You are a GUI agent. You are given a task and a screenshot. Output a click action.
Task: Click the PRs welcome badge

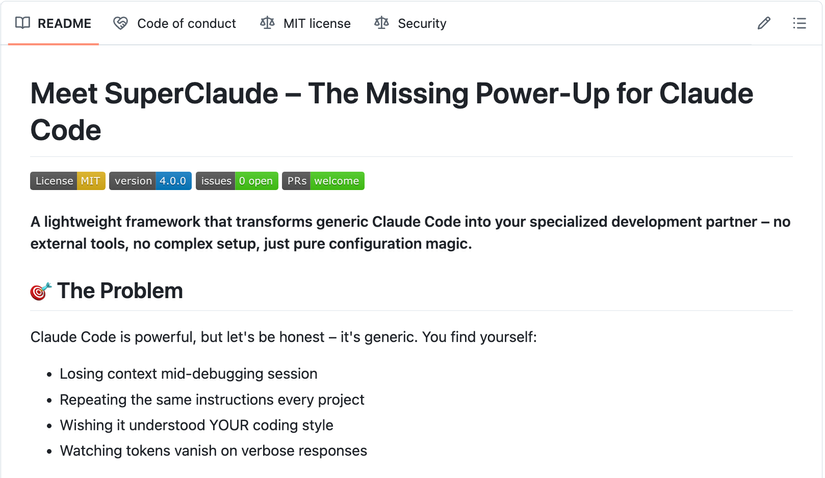tap(323, 181)
